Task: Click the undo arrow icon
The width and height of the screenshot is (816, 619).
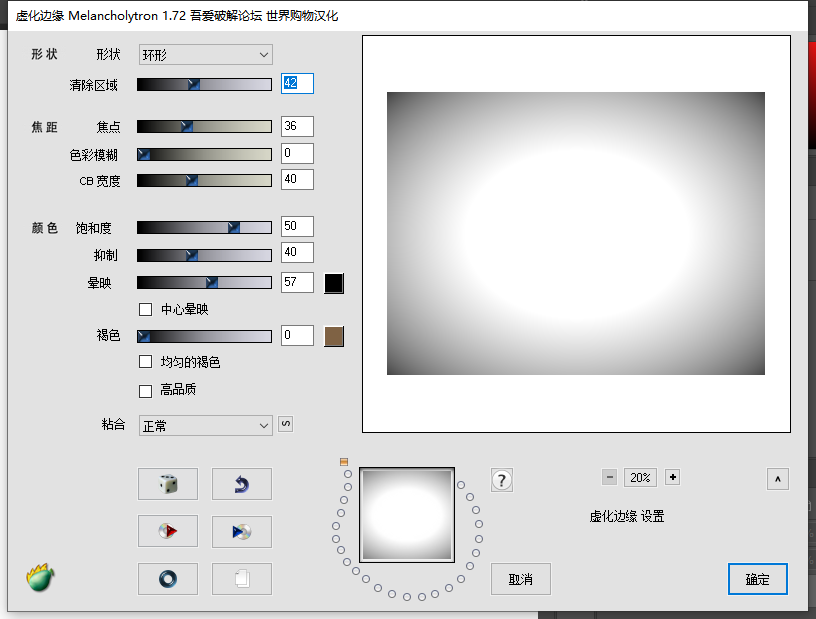Action: 240,483
